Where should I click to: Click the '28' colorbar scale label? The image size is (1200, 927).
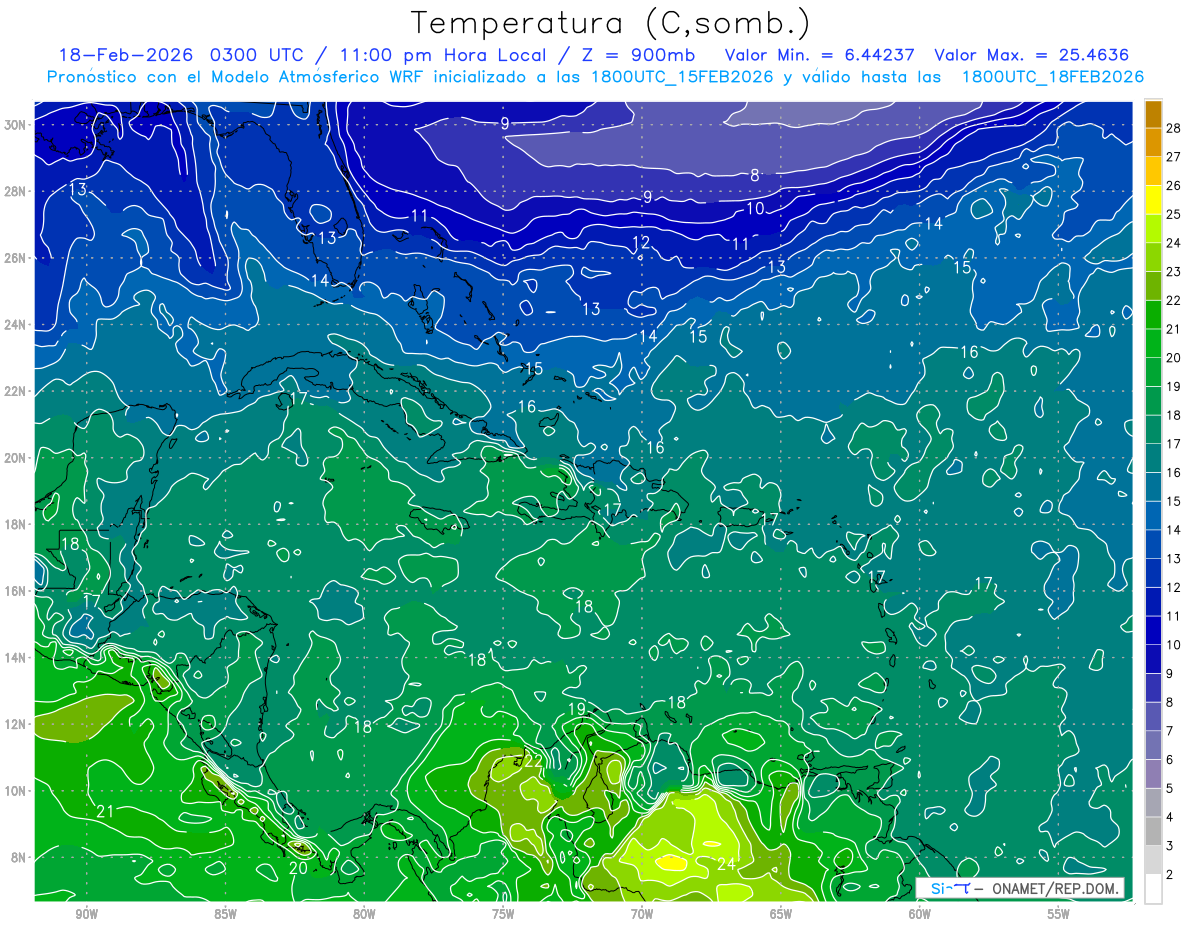pos(1174,128)
